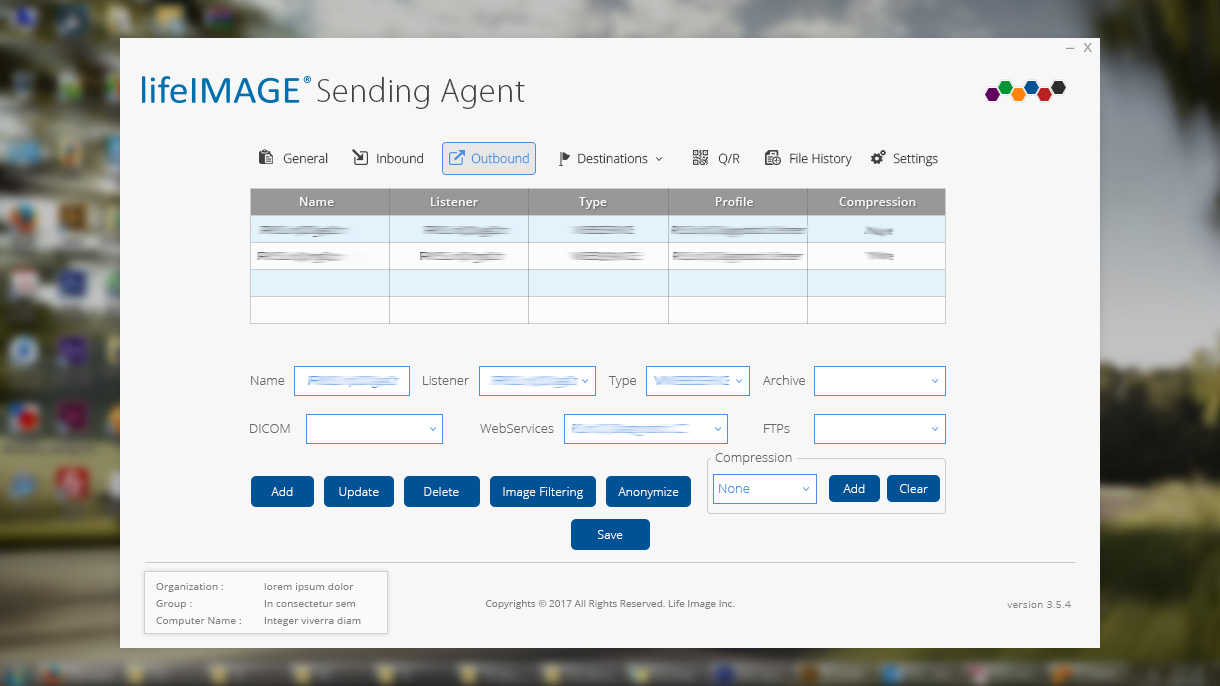1220x686 pixels.
Task: Open the WebServices dropdown
Action: [646, 429]
